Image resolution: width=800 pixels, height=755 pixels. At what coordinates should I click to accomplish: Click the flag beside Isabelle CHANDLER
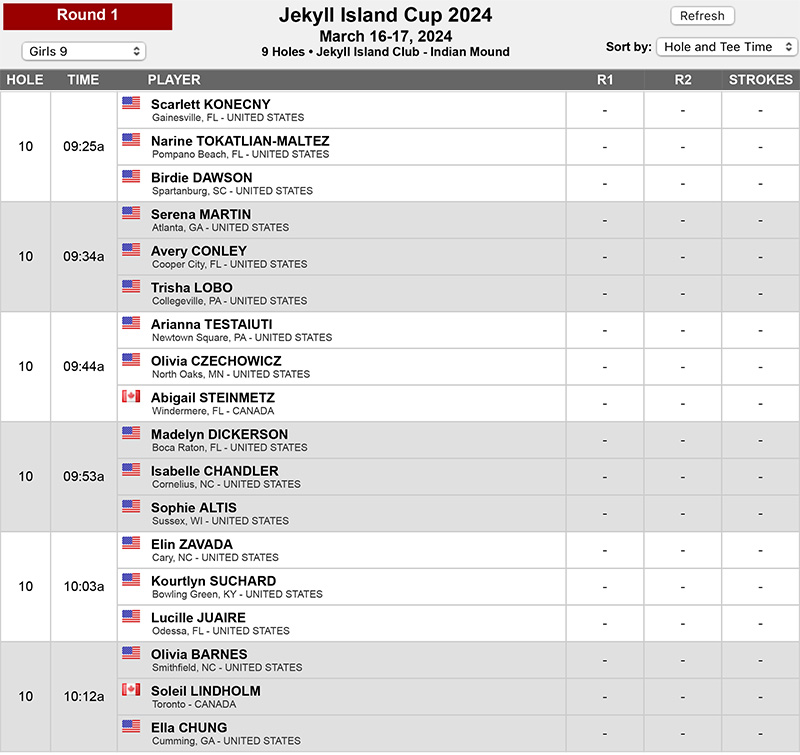click(131, 470)
